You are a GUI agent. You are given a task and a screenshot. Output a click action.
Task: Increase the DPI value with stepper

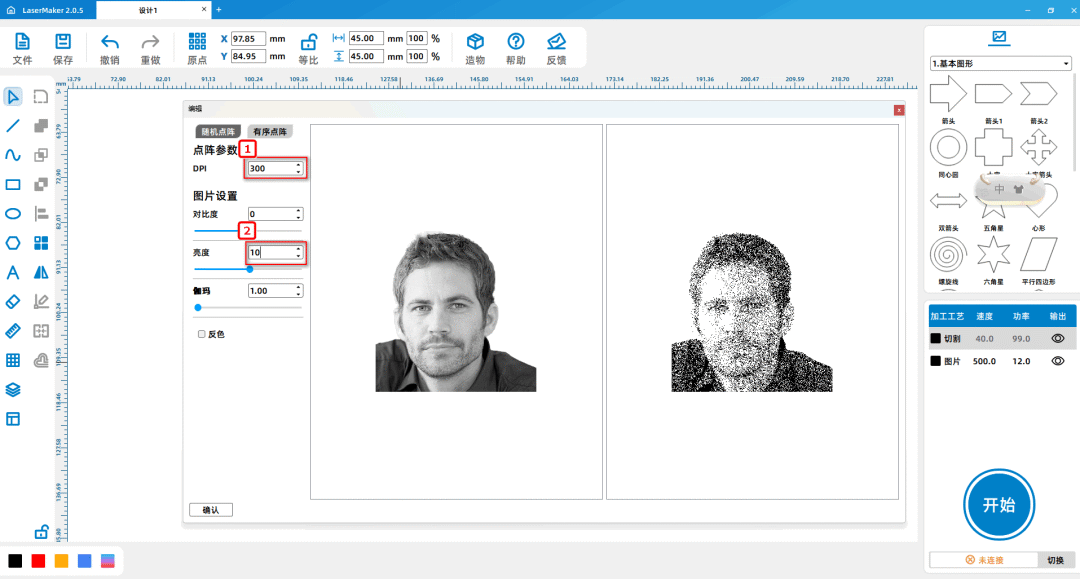click(298, 165)
